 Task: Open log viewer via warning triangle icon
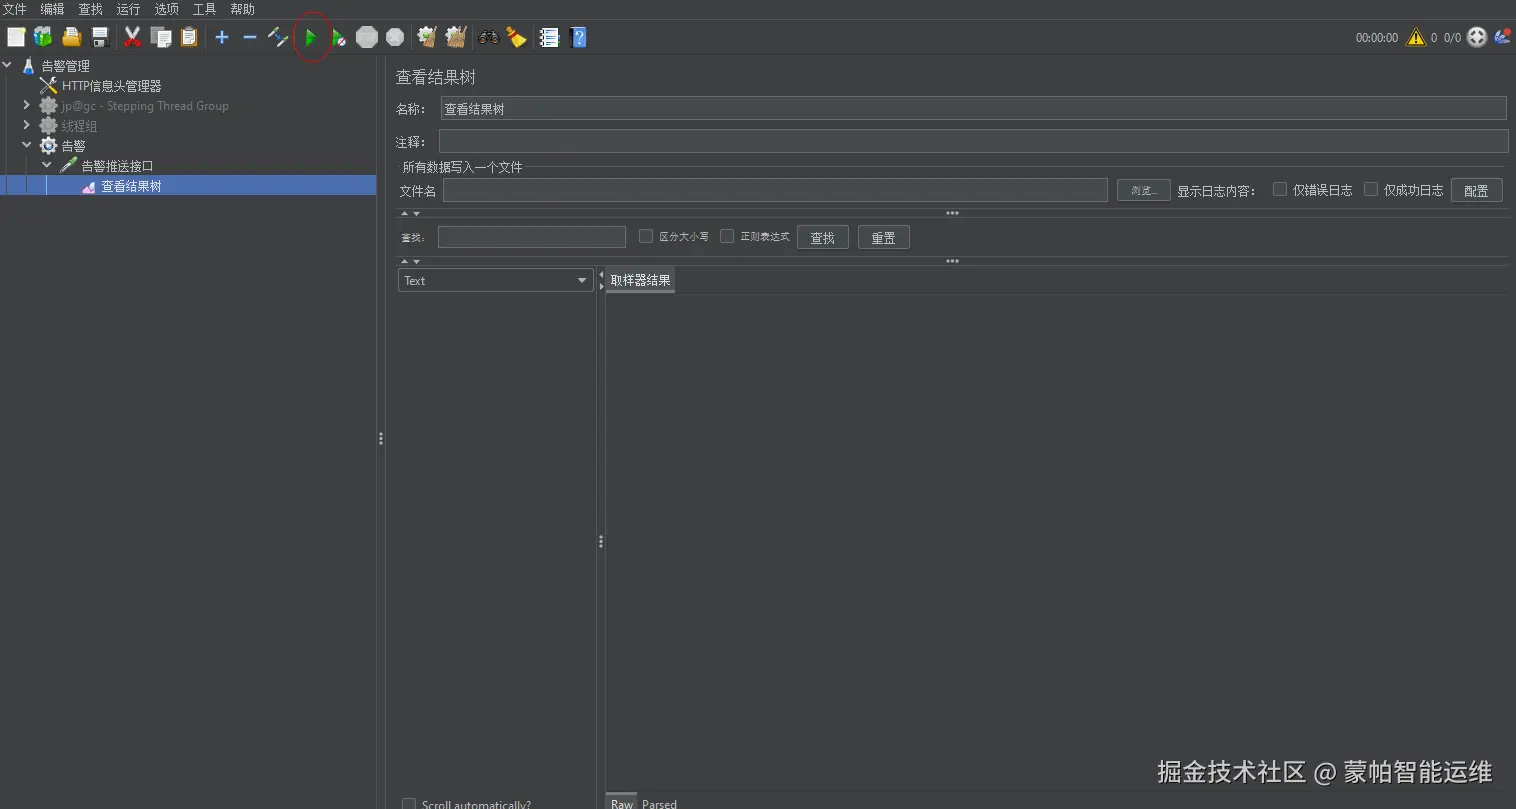point(1416,37)
